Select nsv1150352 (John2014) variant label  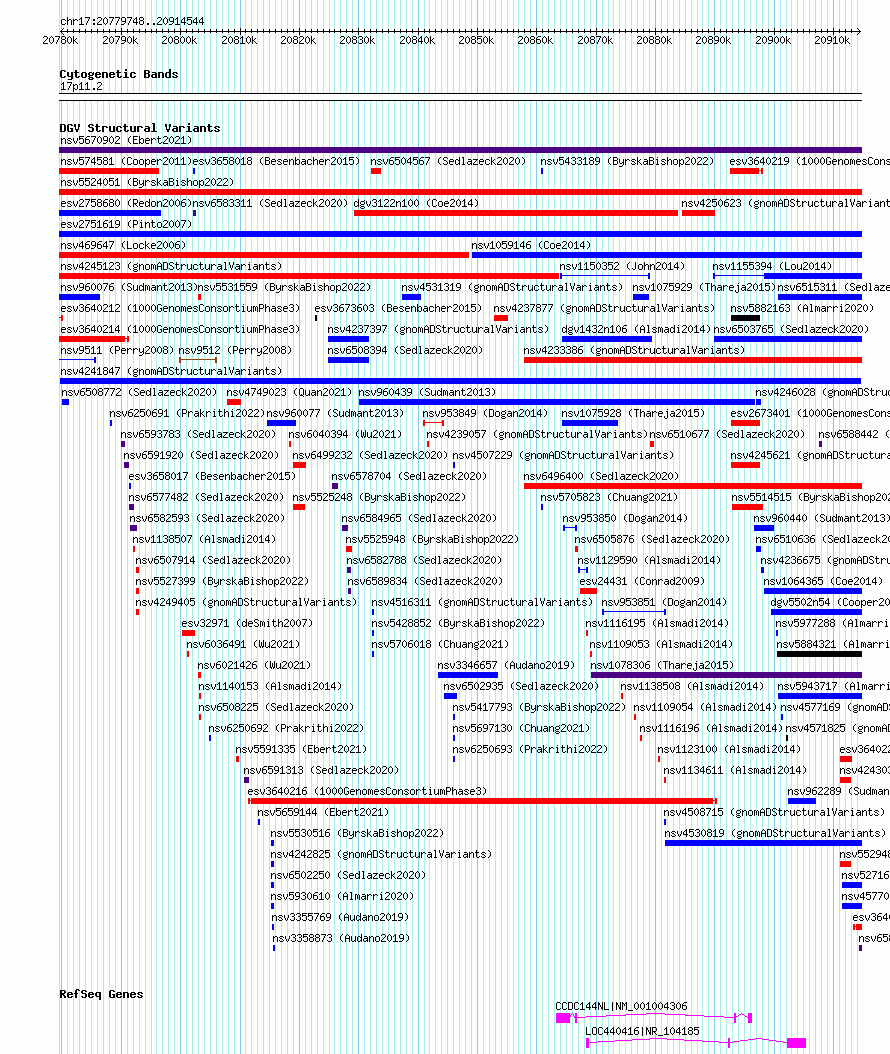pyautogui.click(x=622, y=266)
